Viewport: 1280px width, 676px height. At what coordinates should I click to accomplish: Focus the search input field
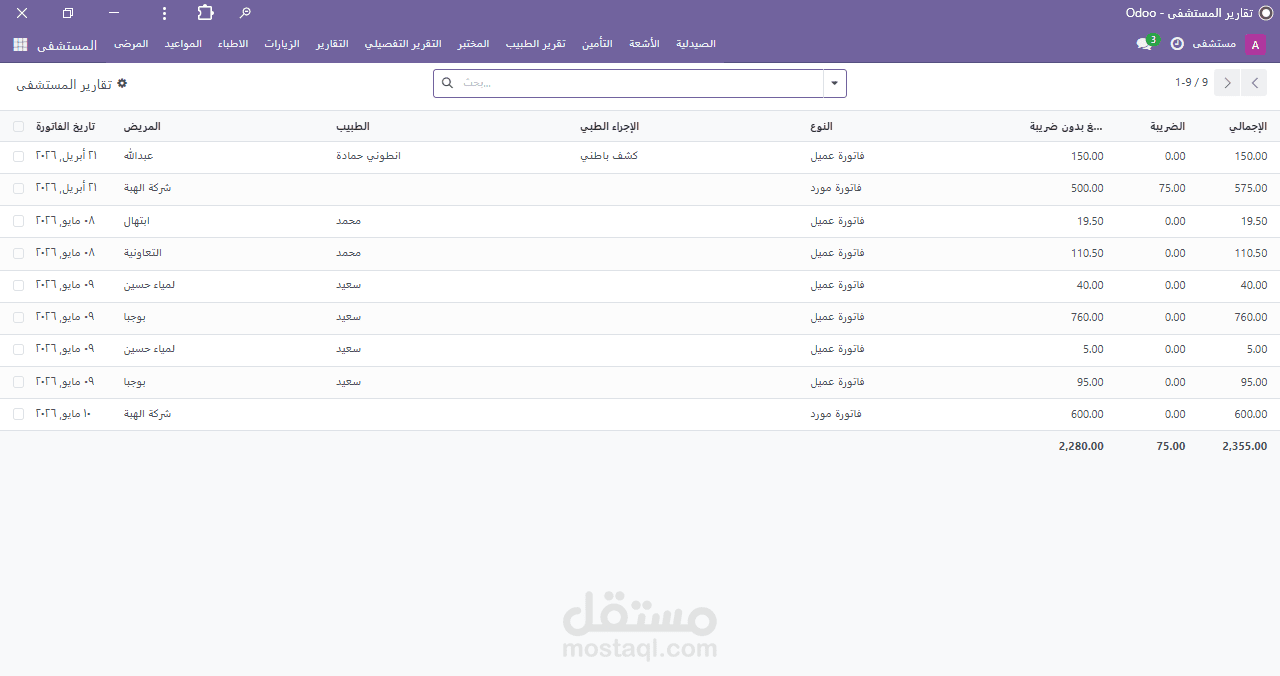(x=640, y=84)
